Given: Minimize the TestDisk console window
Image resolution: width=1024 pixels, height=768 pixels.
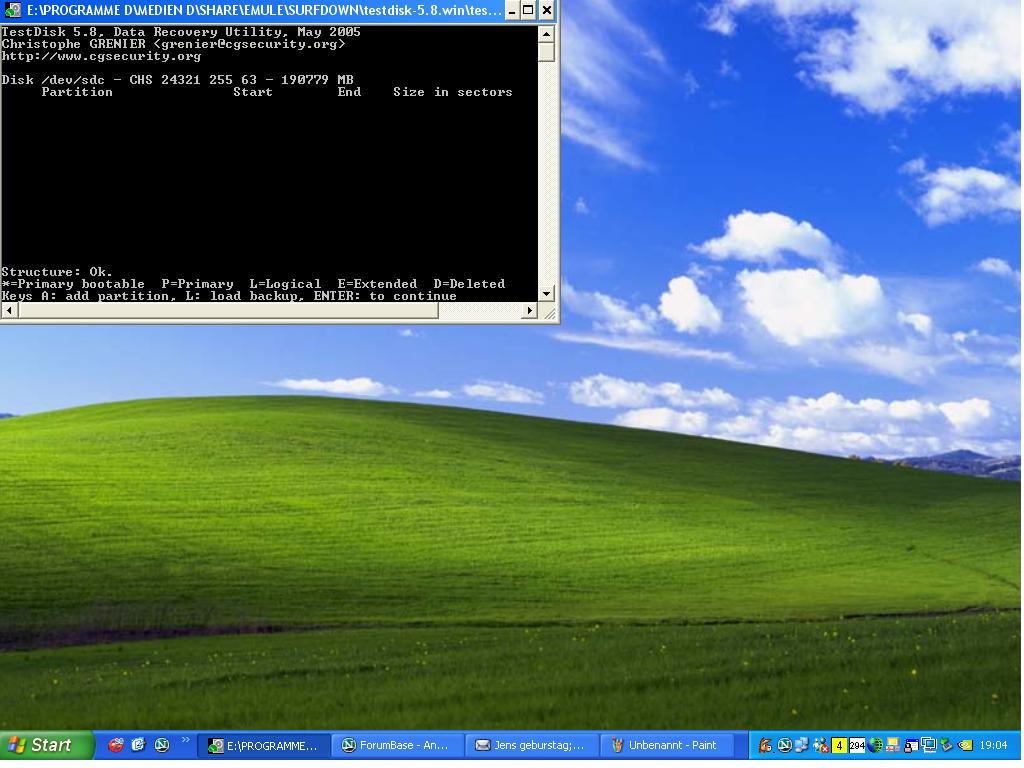Looking at the screenshot, I should tap(513, 10).
